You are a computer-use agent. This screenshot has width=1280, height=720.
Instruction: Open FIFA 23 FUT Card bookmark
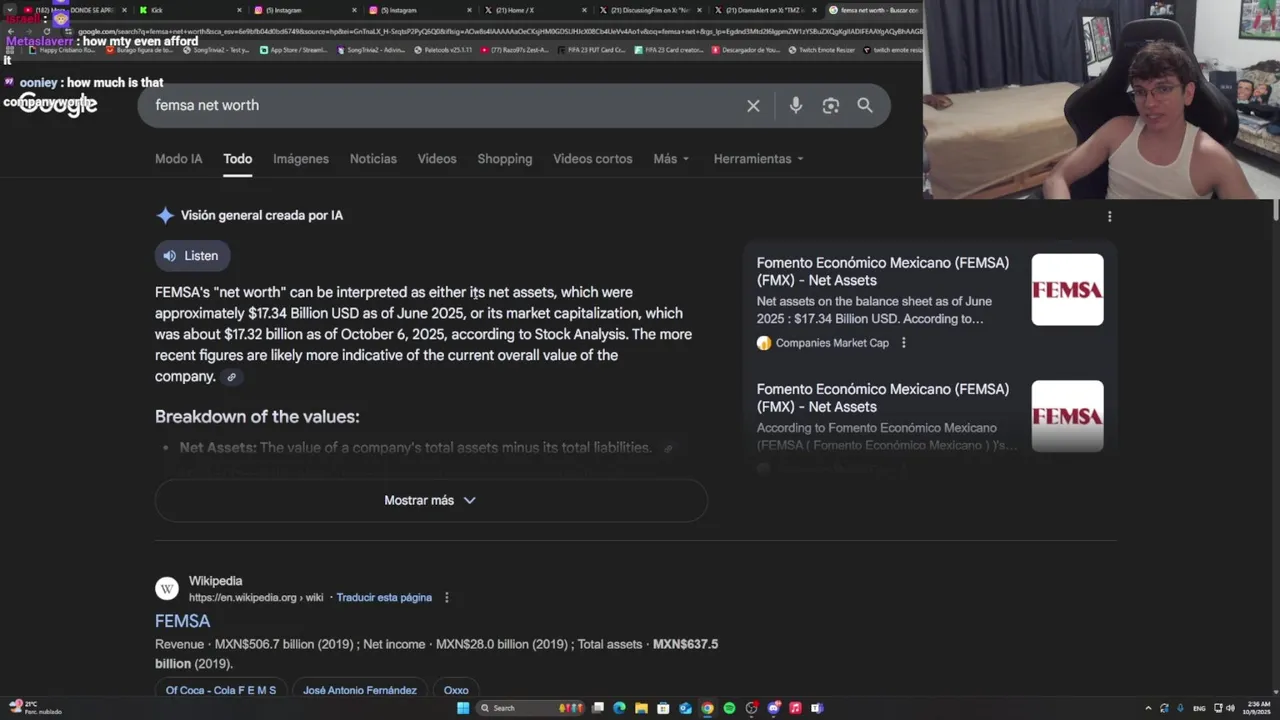(x=591, y=49)
